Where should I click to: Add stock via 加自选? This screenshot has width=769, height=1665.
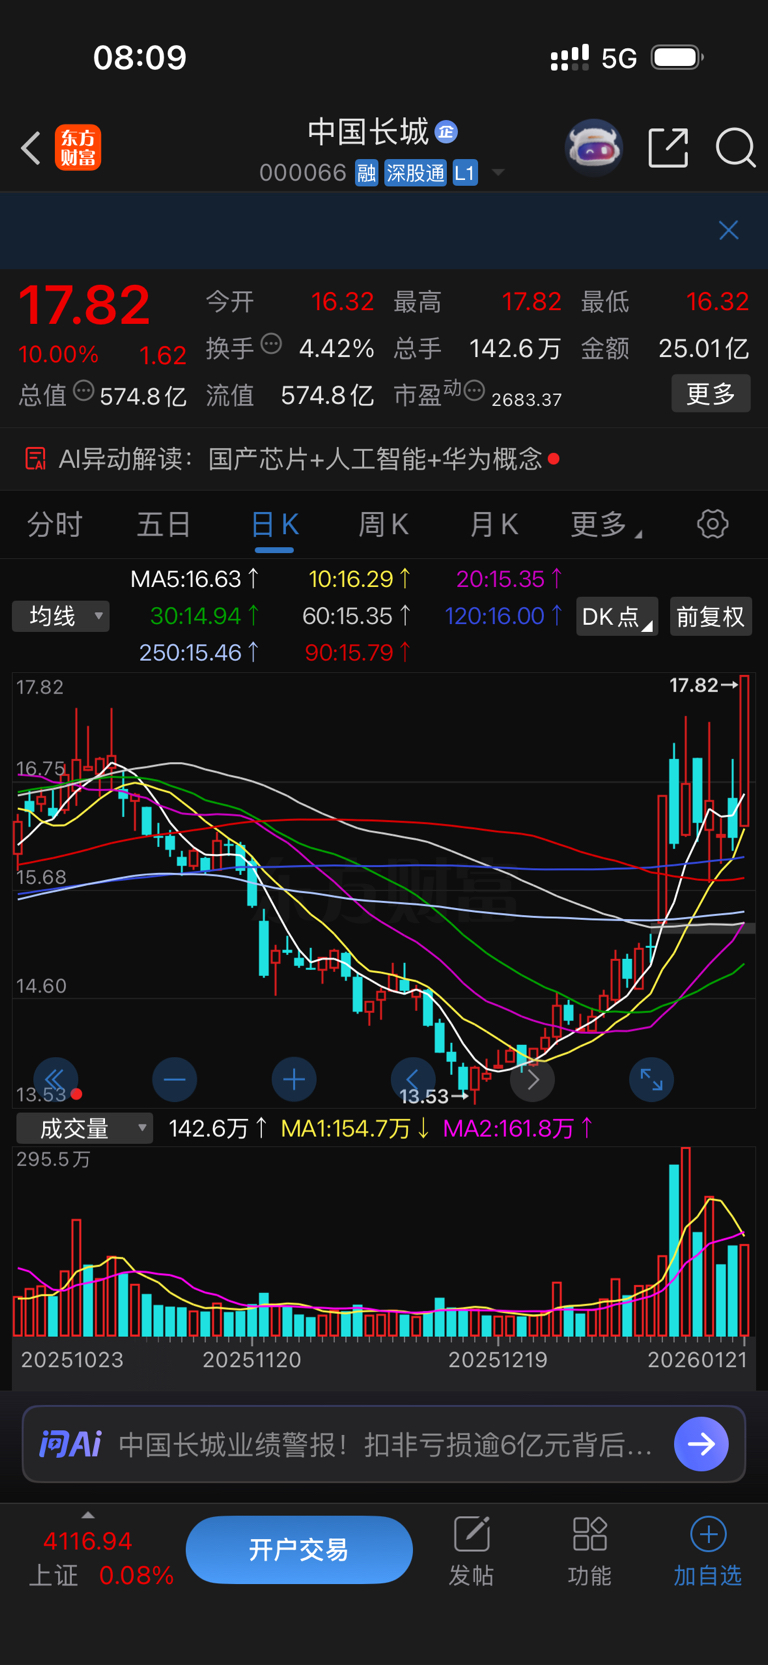(x=707, y=1553)
